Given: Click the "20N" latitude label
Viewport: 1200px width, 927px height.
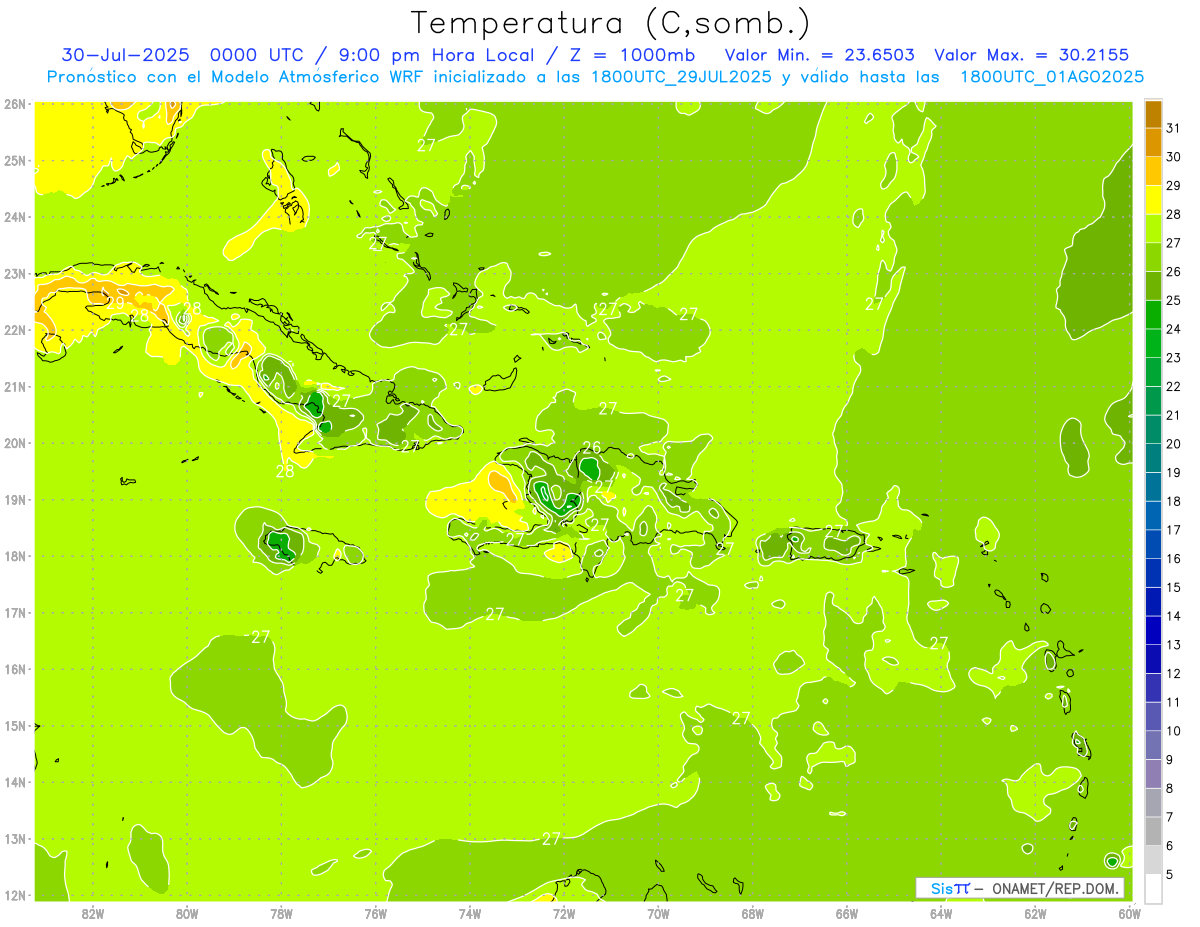Looking at the screenshot, I should 14,443.
